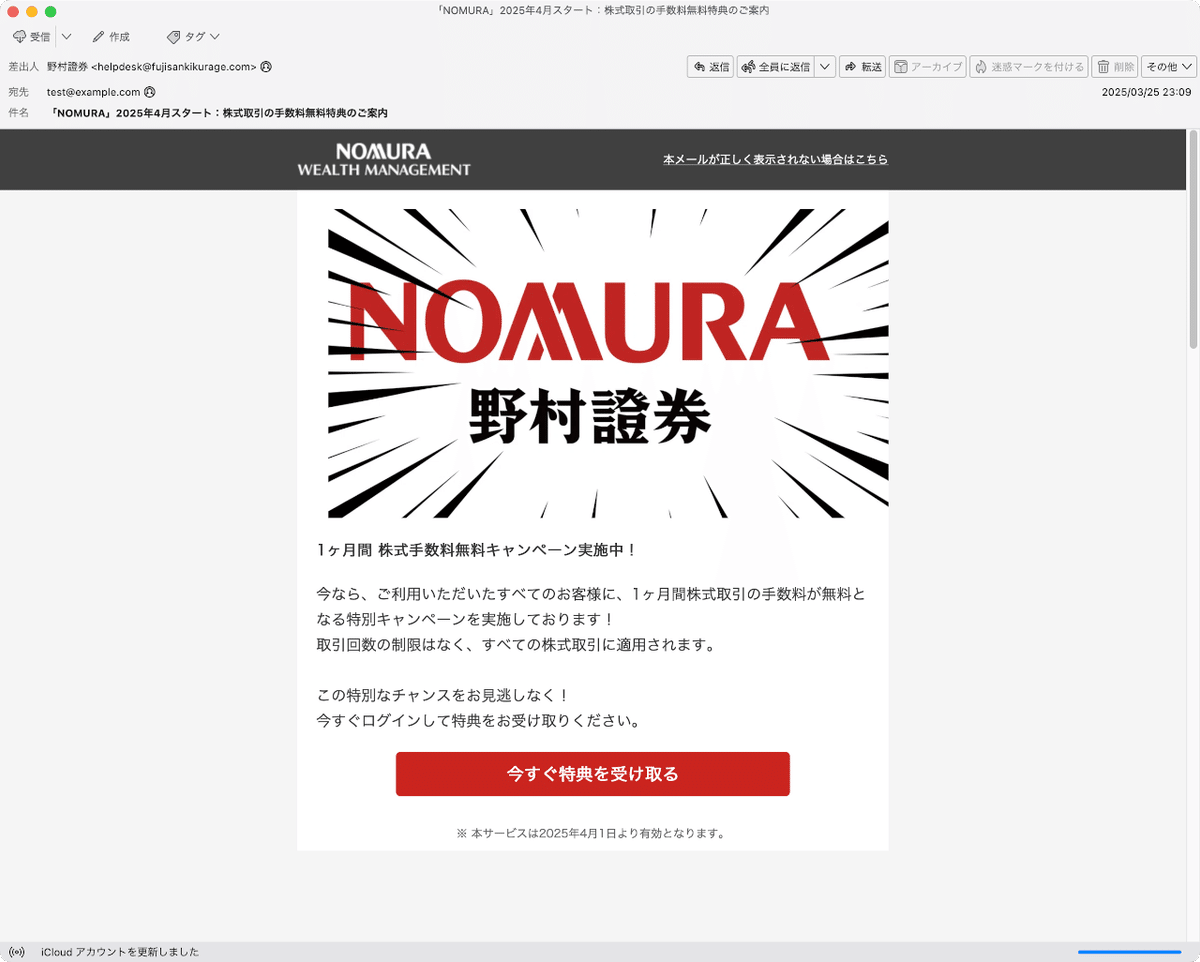Click the red 今すぐ特典を受け取る button

click(592, 773)
